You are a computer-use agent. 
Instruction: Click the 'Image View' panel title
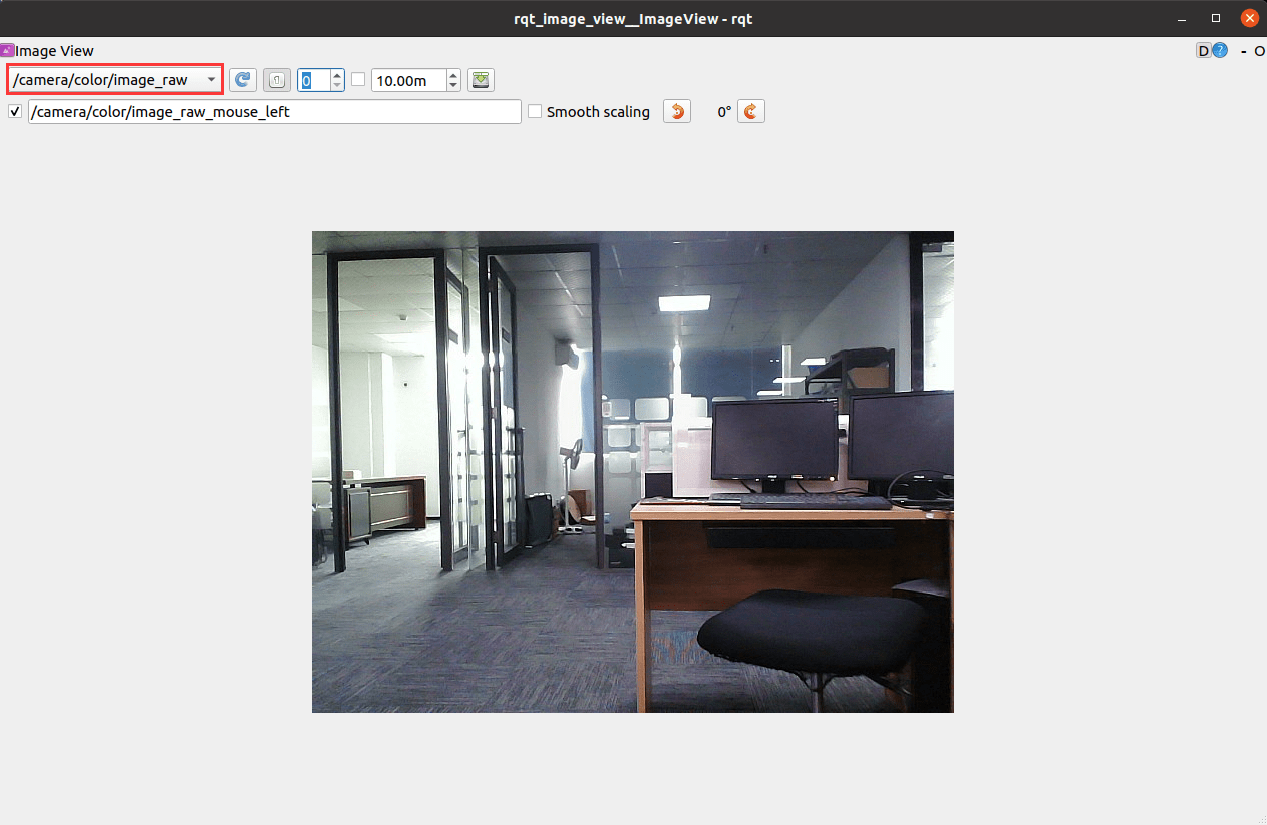[54, 51]
